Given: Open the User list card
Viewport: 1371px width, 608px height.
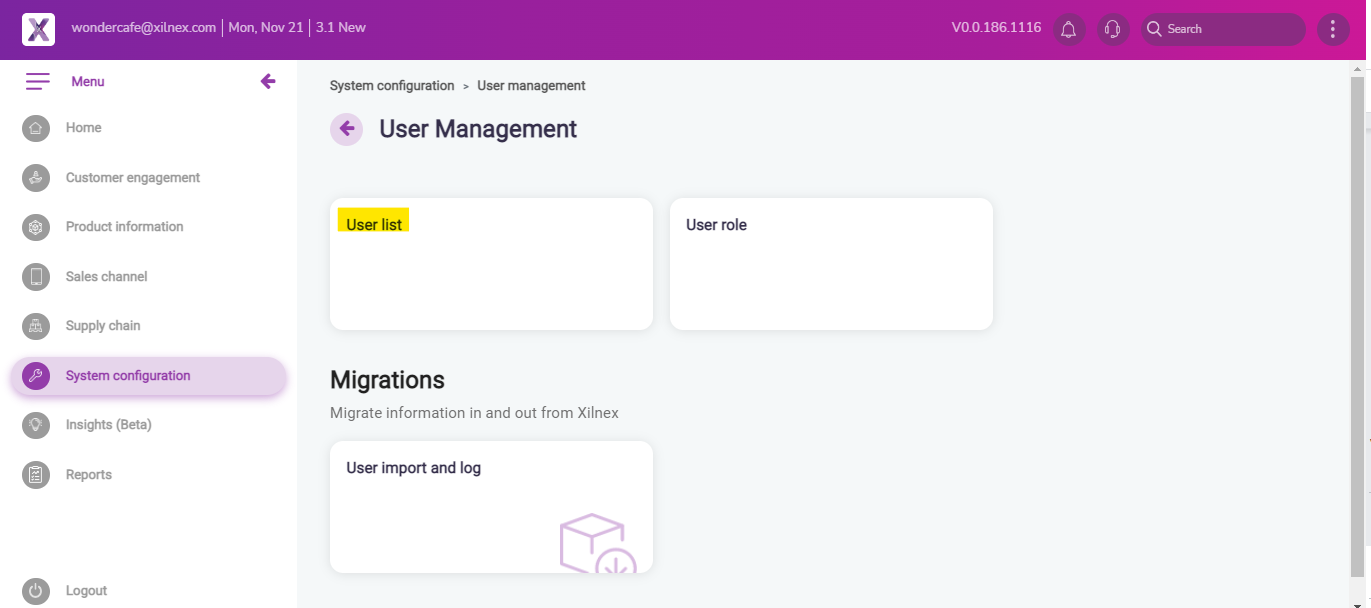Looking at the screenshot, I should click(491, 264).
